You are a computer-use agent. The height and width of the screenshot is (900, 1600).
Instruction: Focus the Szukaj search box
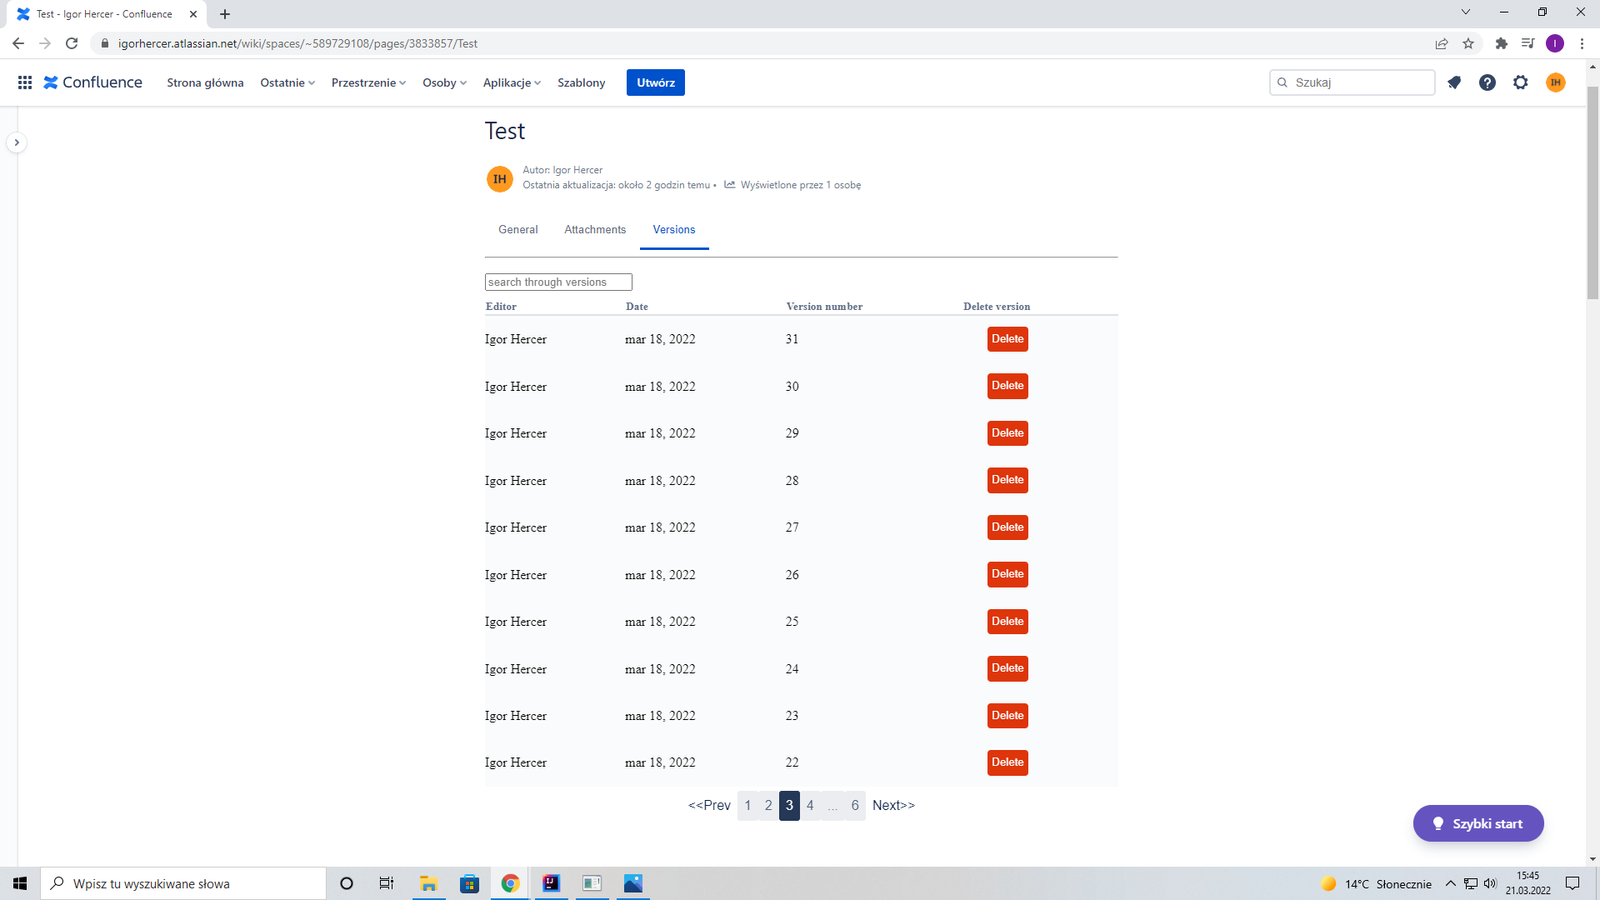[x=1352, y=83]
